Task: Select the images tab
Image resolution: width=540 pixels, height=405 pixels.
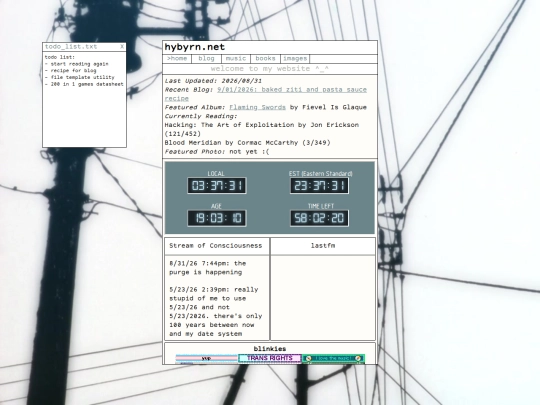Action: (x=295, y=59)
